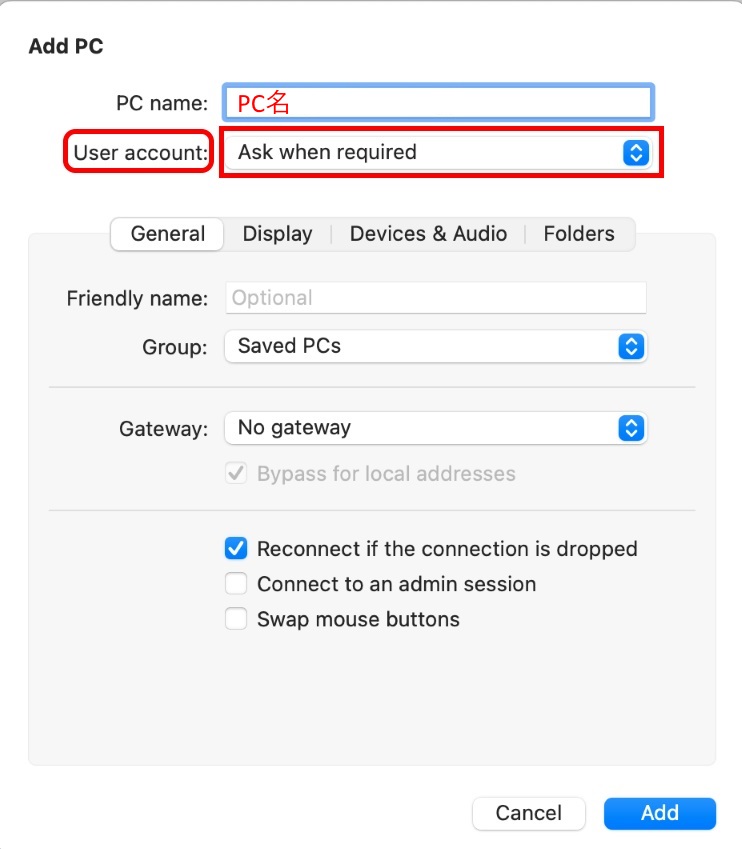Click the Friendly name label
742x849 pixels.
pos(137,298)
